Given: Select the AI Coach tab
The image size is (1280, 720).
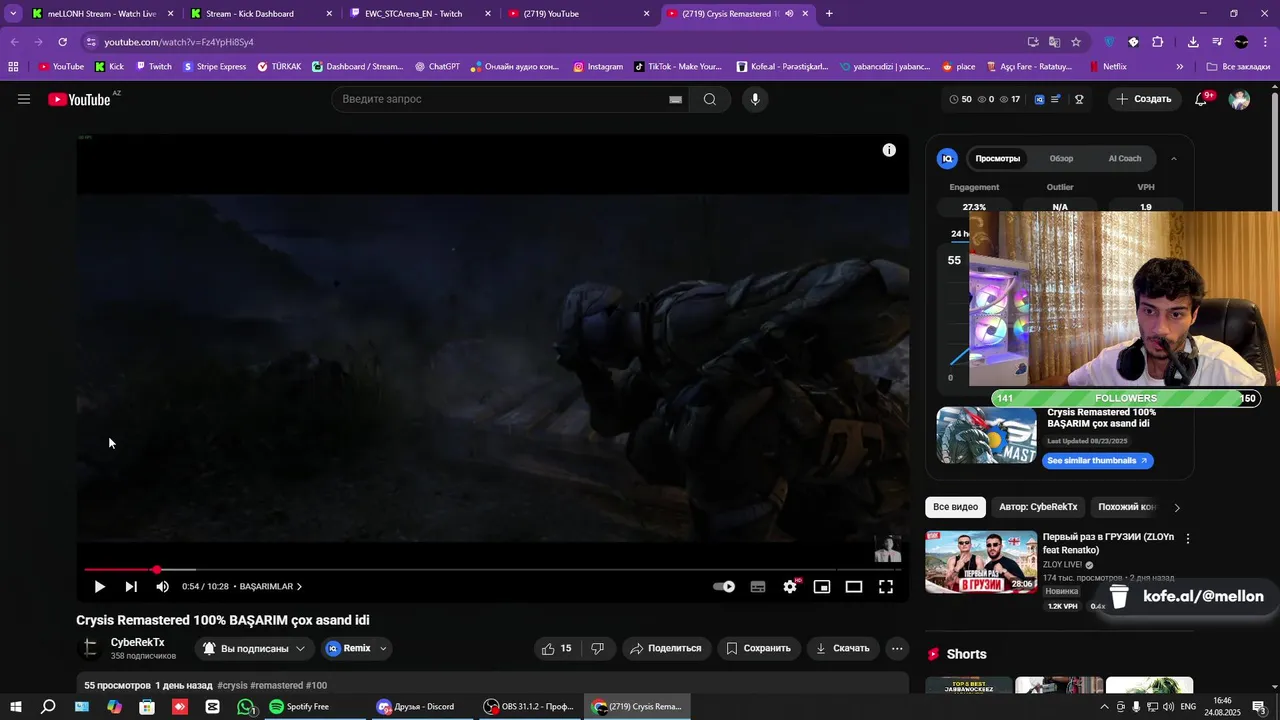Looking at the screenshot, I should pos(1124,158).
